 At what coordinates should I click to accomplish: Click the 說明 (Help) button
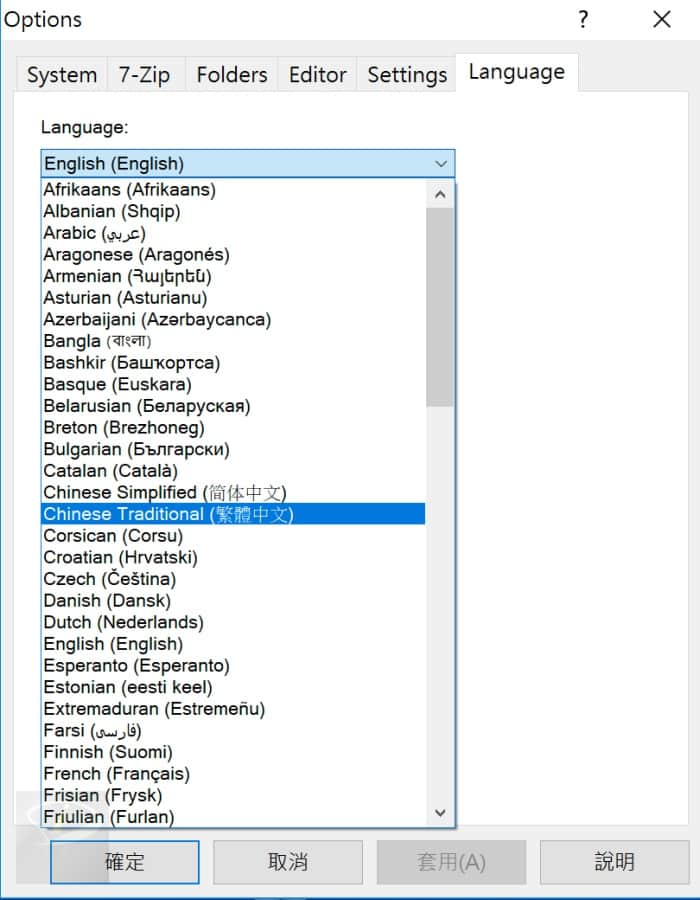click(x=614, y=862)
